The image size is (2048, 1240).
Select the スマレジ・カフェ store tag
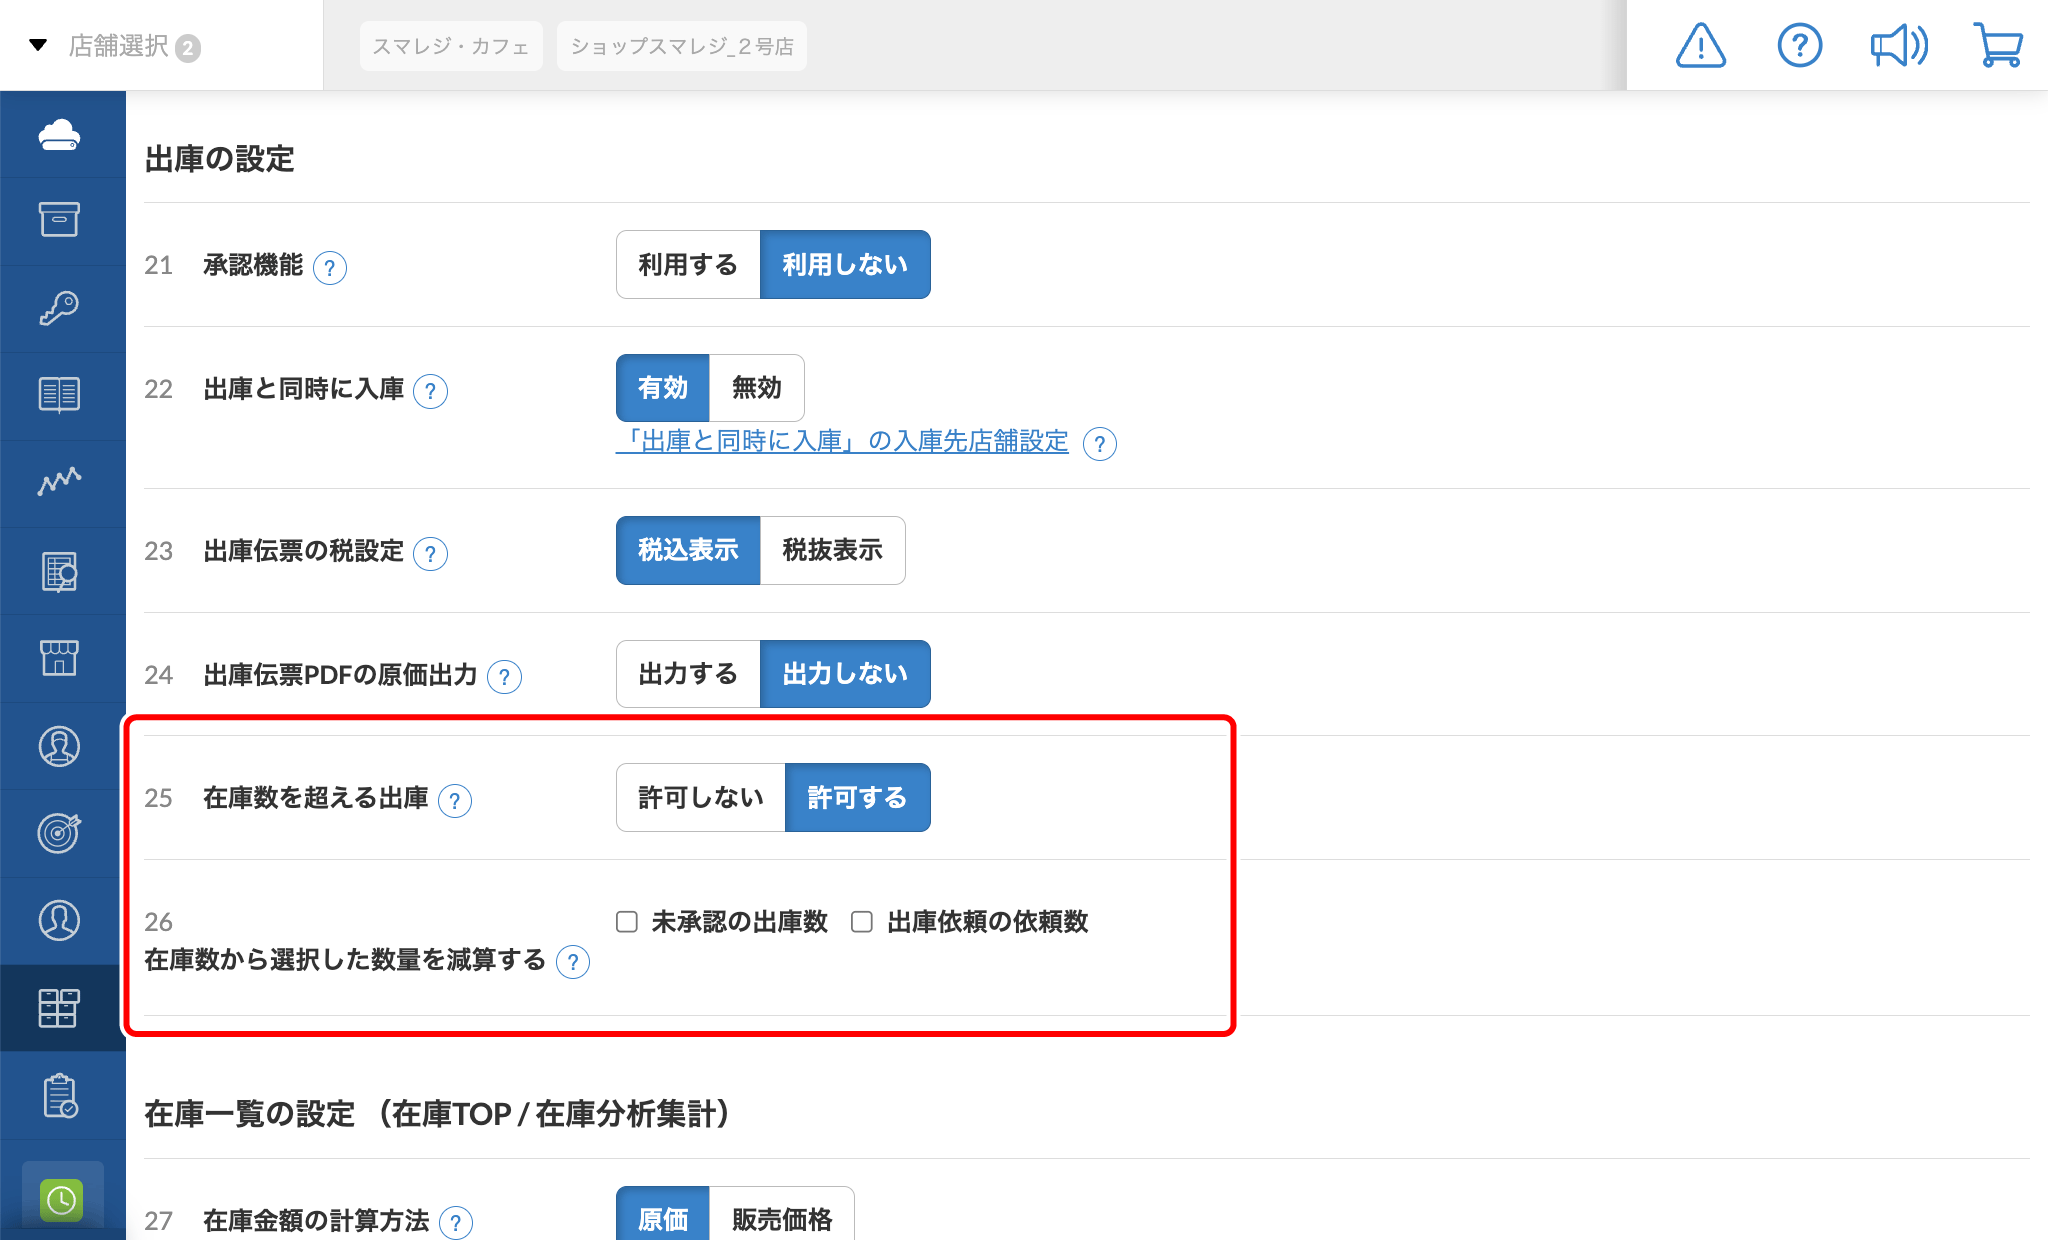click(x=451, y=46)
